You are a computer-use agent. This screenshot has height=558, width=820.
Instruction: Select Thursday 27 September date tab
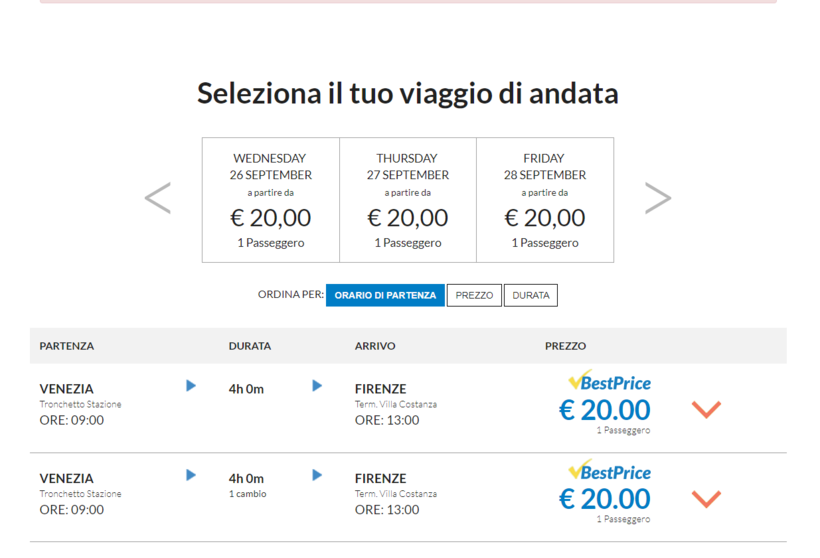click(x=407, y=200)
